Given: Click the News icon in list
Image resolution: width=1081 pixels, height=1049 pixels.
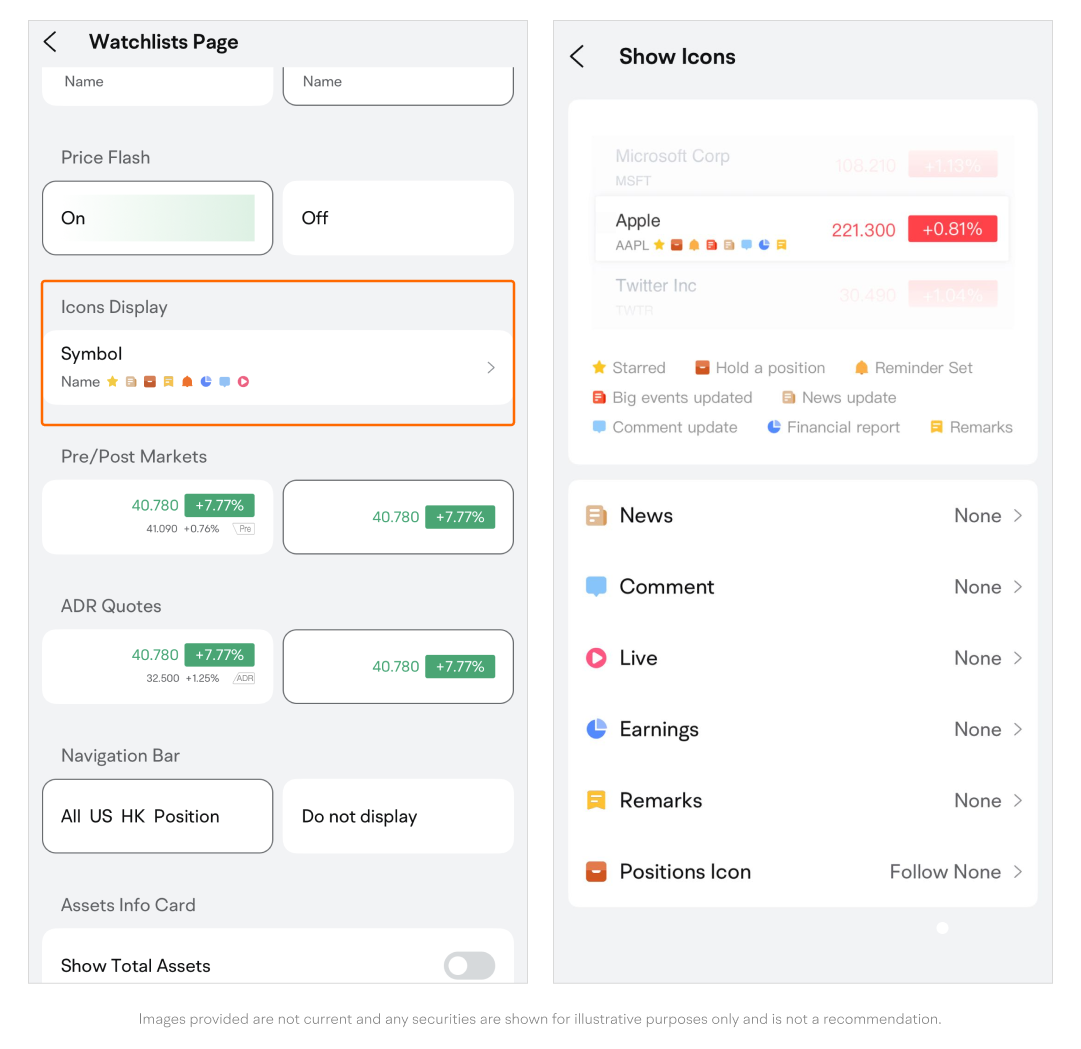Looking at the screenshot, I should tap(596, 516).
